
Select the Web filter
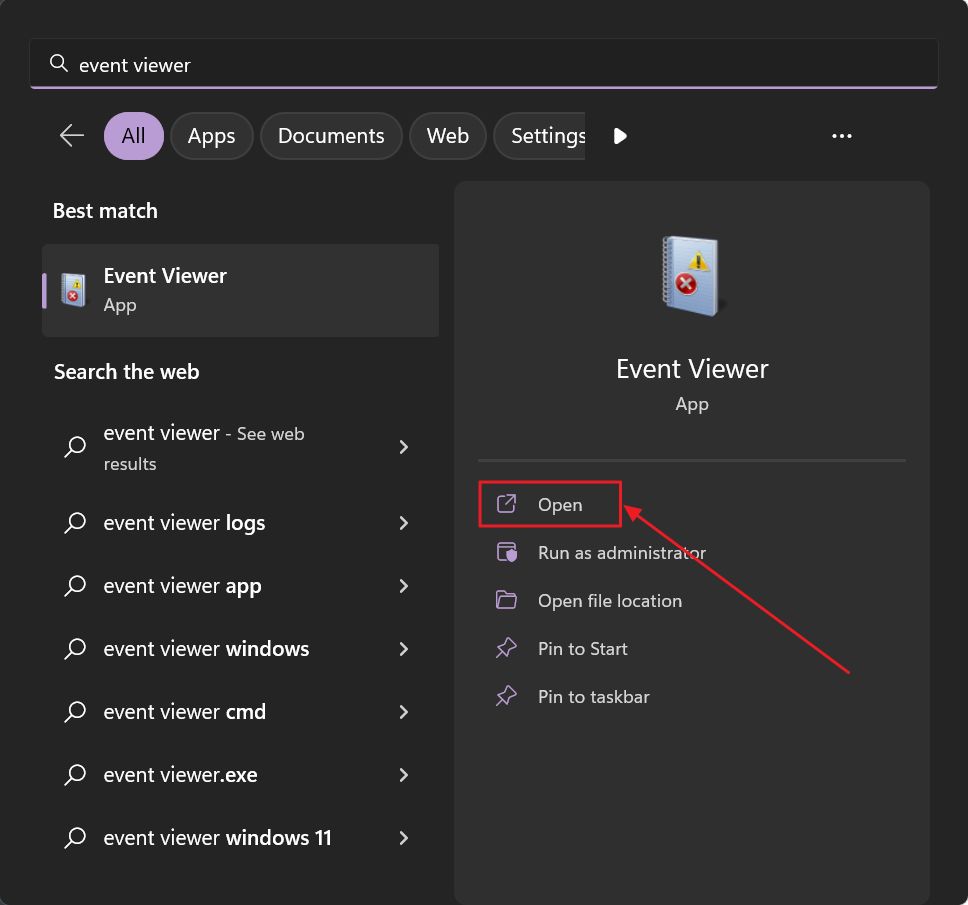(447, 135)
